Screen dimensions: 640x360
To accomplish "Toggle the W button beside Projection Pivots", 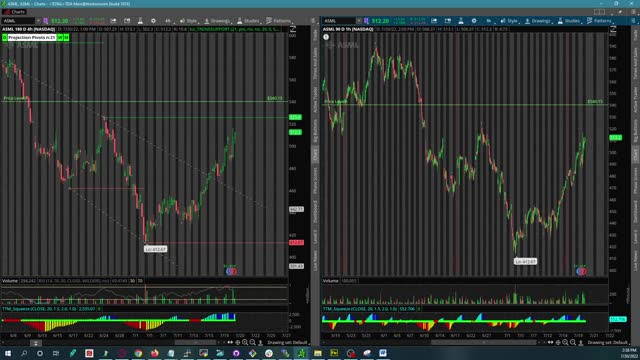I will click(x=60, y=38).
